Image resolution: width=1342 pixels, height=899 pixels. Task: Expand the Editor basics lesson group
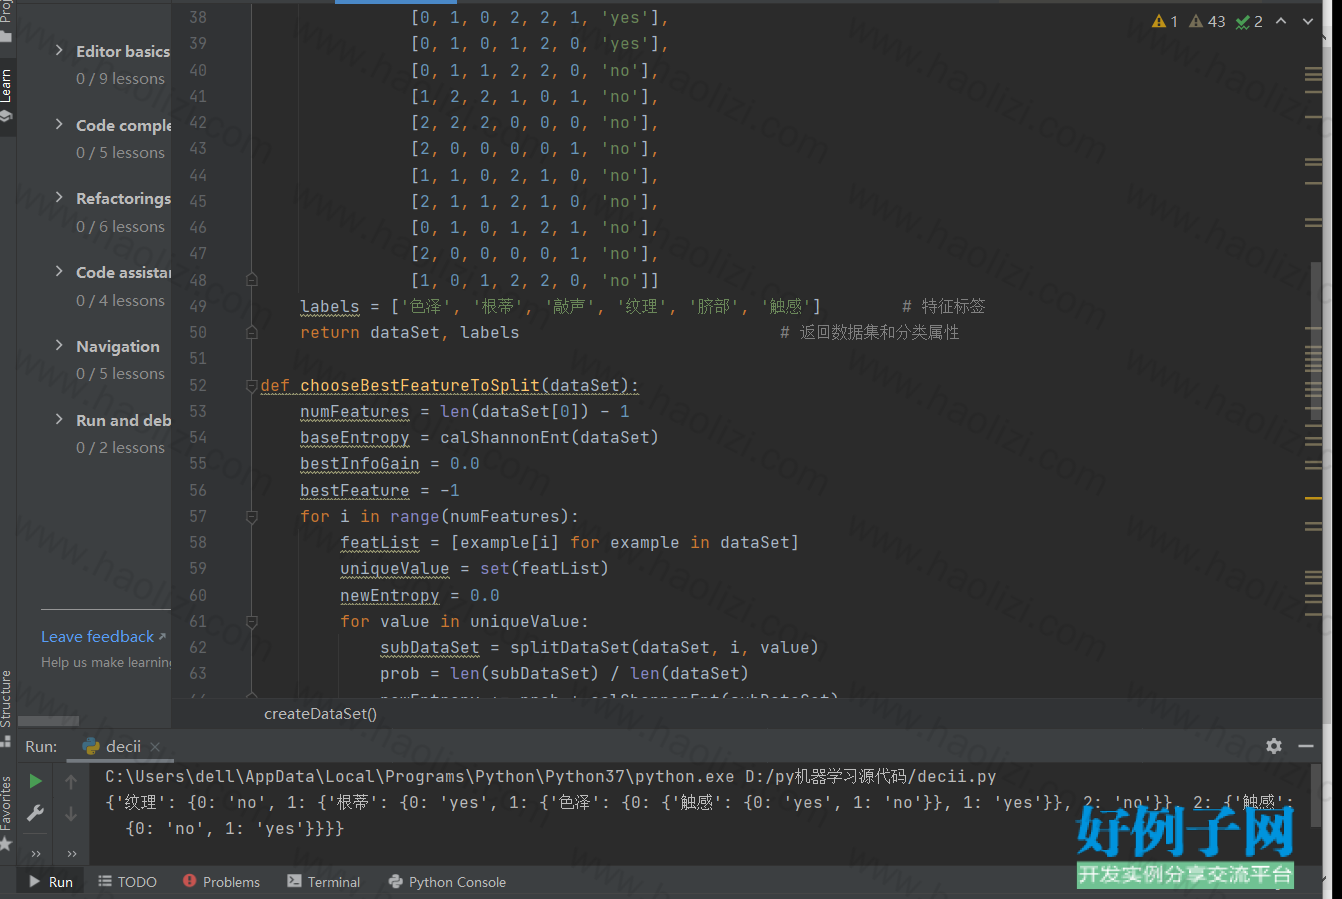click(x=59, y=50)
